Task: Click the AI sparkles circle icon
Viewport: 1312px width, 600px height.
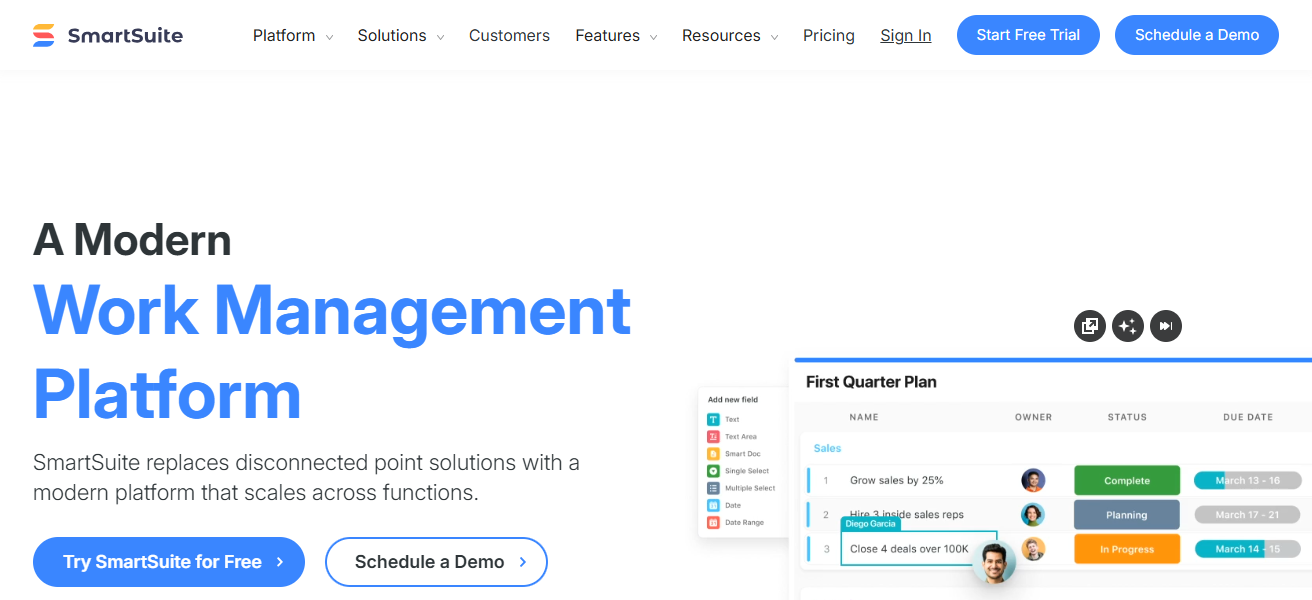Action: point(1128,326)
